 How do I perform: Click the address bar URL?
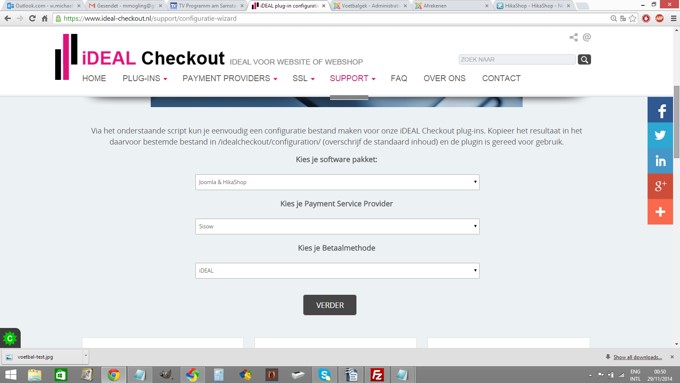click(x=150, y=19)
